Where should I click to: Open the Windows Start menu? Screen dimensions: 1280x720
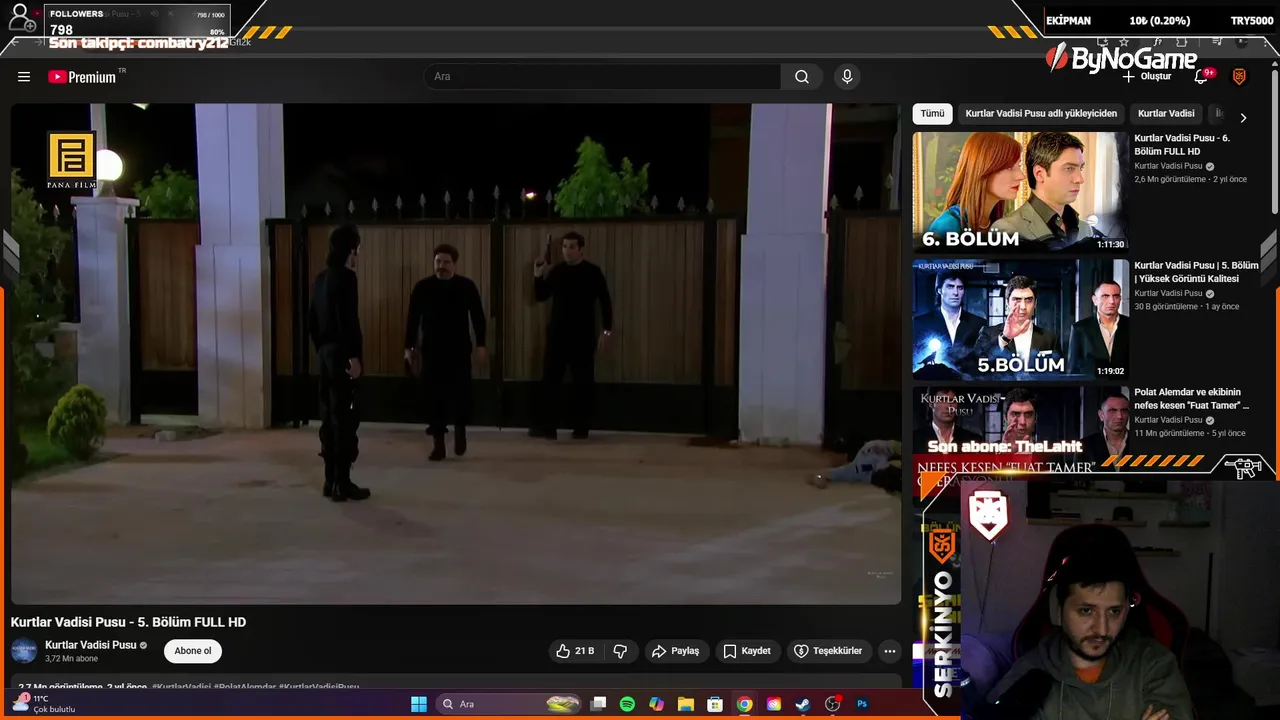tap(419, 704)
